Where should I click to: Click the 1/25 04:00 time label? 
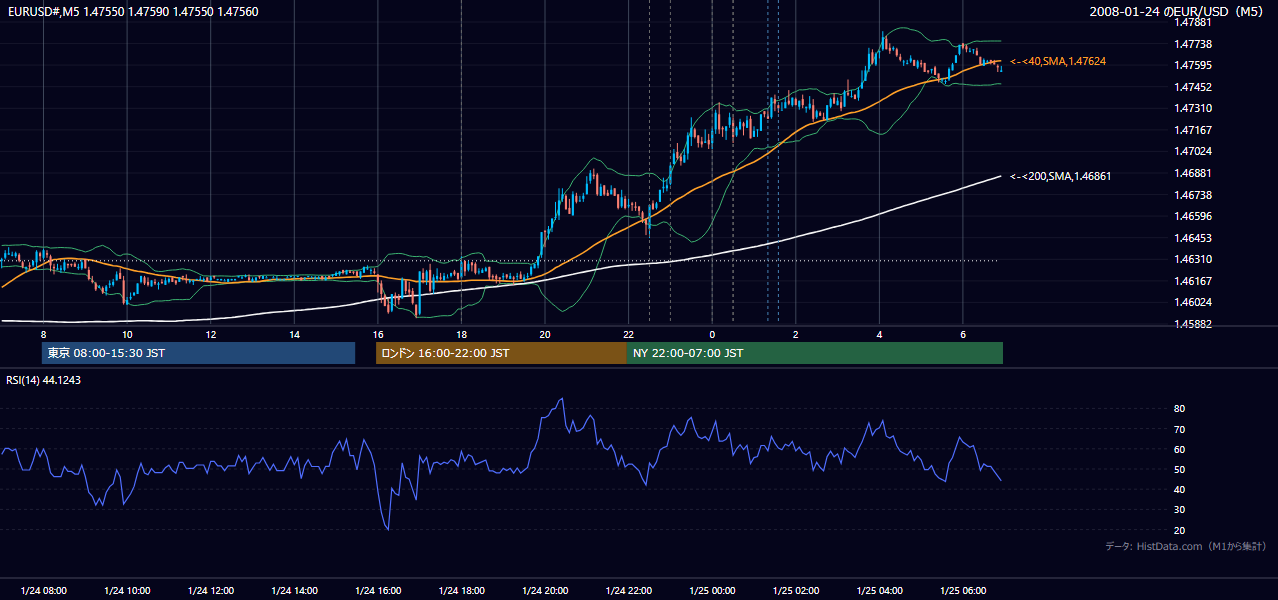(879, 591)
